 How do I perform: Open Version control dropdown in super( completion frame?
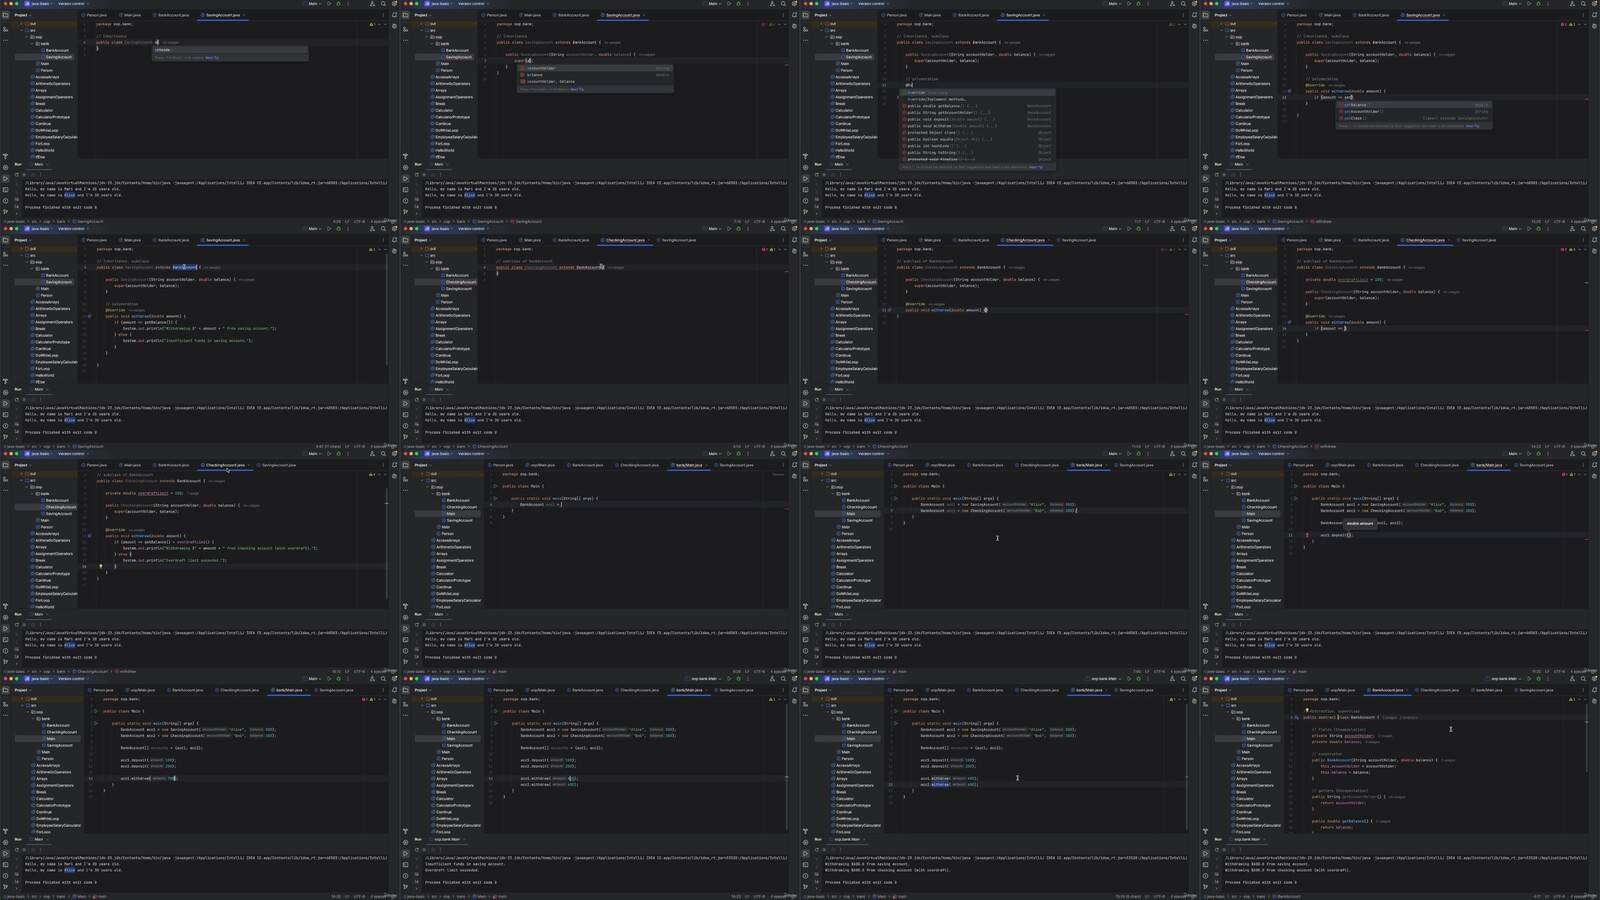coord(473,4)
